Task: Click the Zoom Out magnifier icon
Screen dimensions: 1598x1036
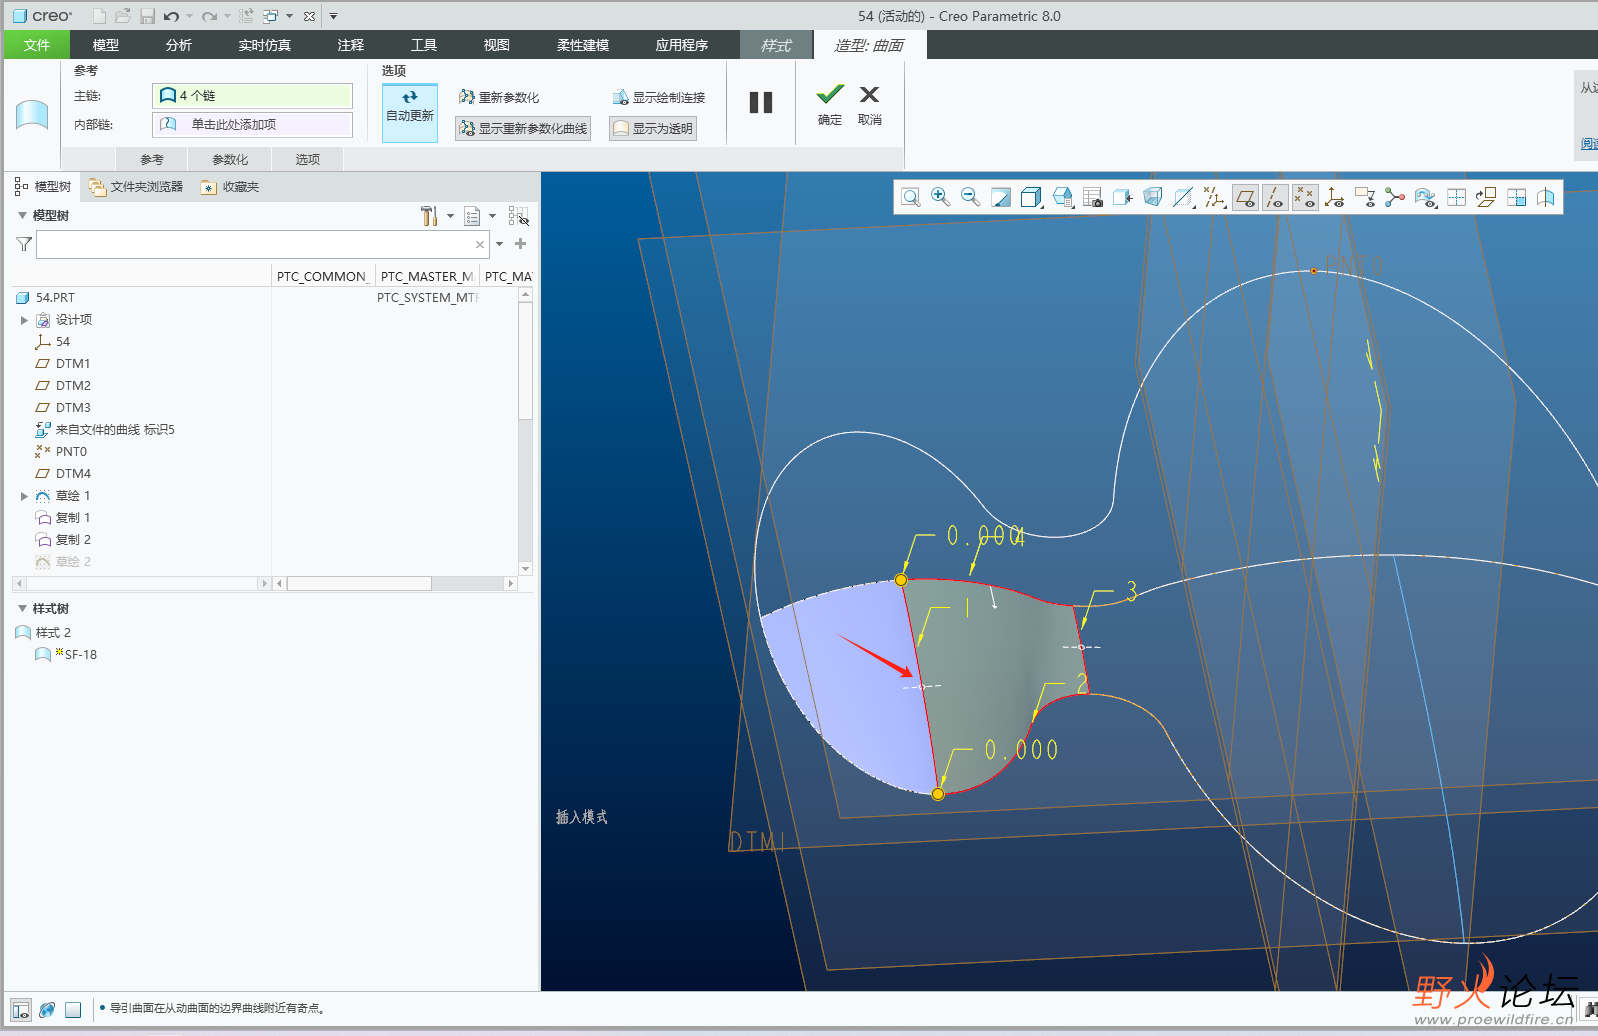Action: 970,197
